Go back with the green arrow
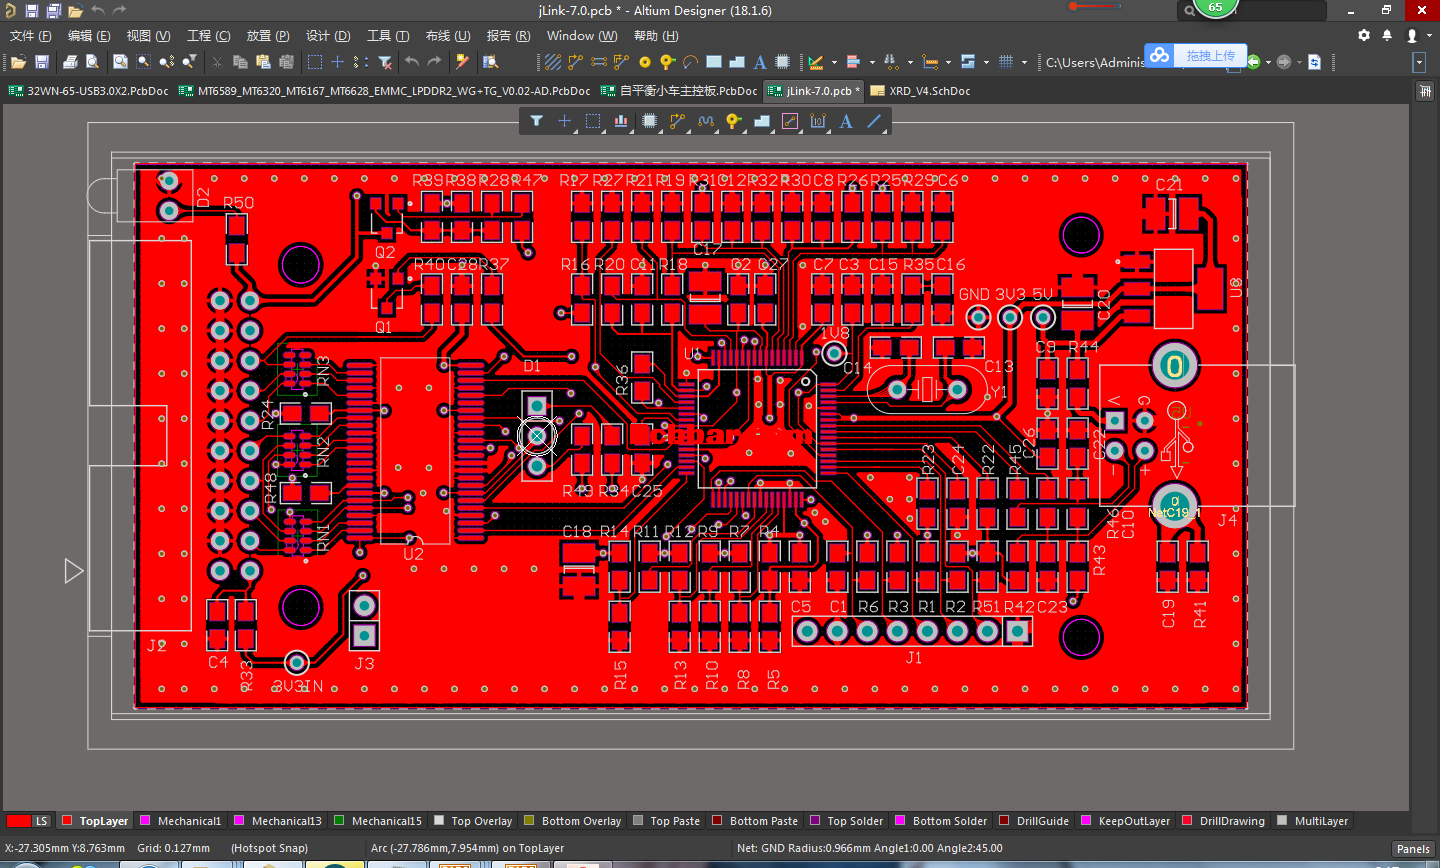1440x868 pixels. pos(1253,62)
